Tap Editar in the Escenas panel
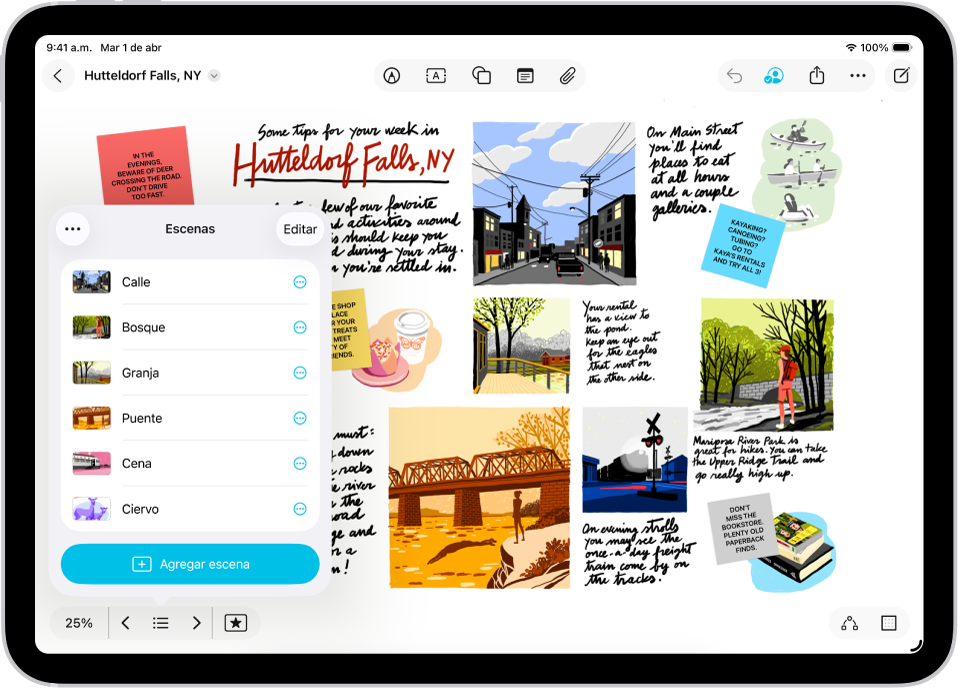 pyautogui.click(x=299, y=228)
